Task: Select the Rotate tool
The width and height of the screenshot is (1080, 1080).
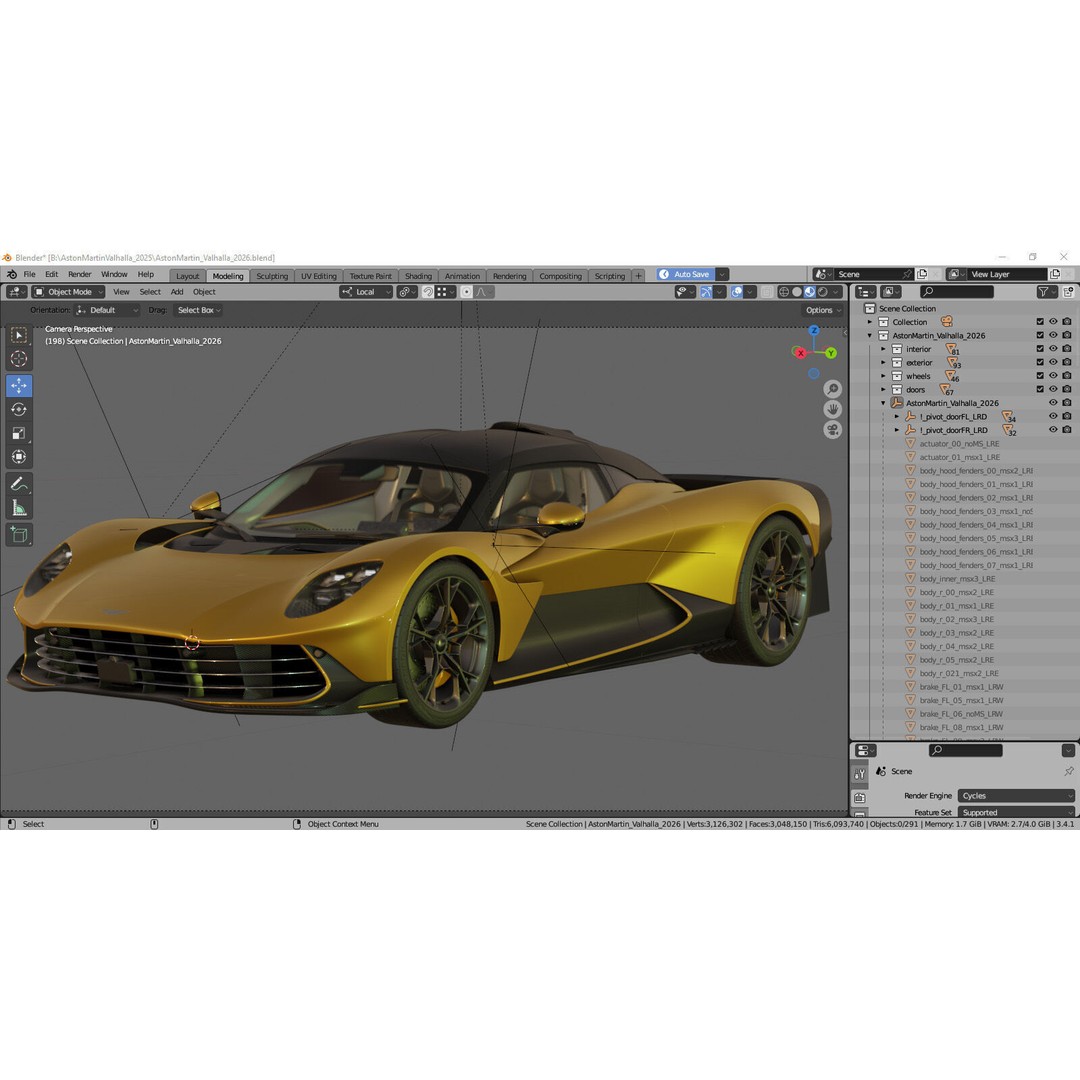Action: 19,409
